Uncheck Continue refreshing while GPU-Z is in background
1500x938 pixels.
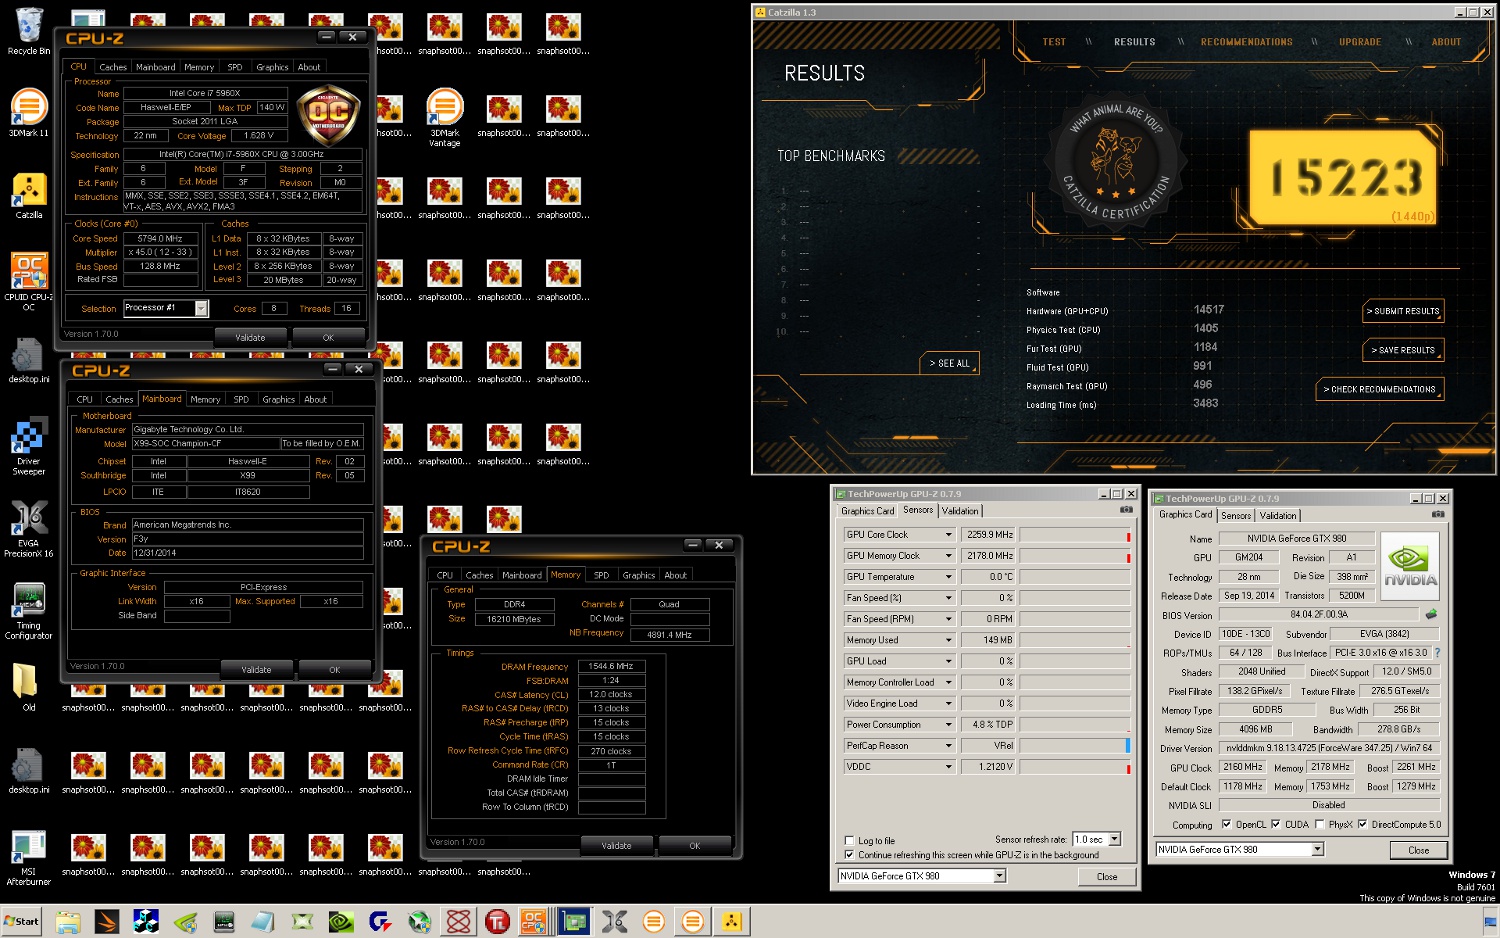point(850,855)
